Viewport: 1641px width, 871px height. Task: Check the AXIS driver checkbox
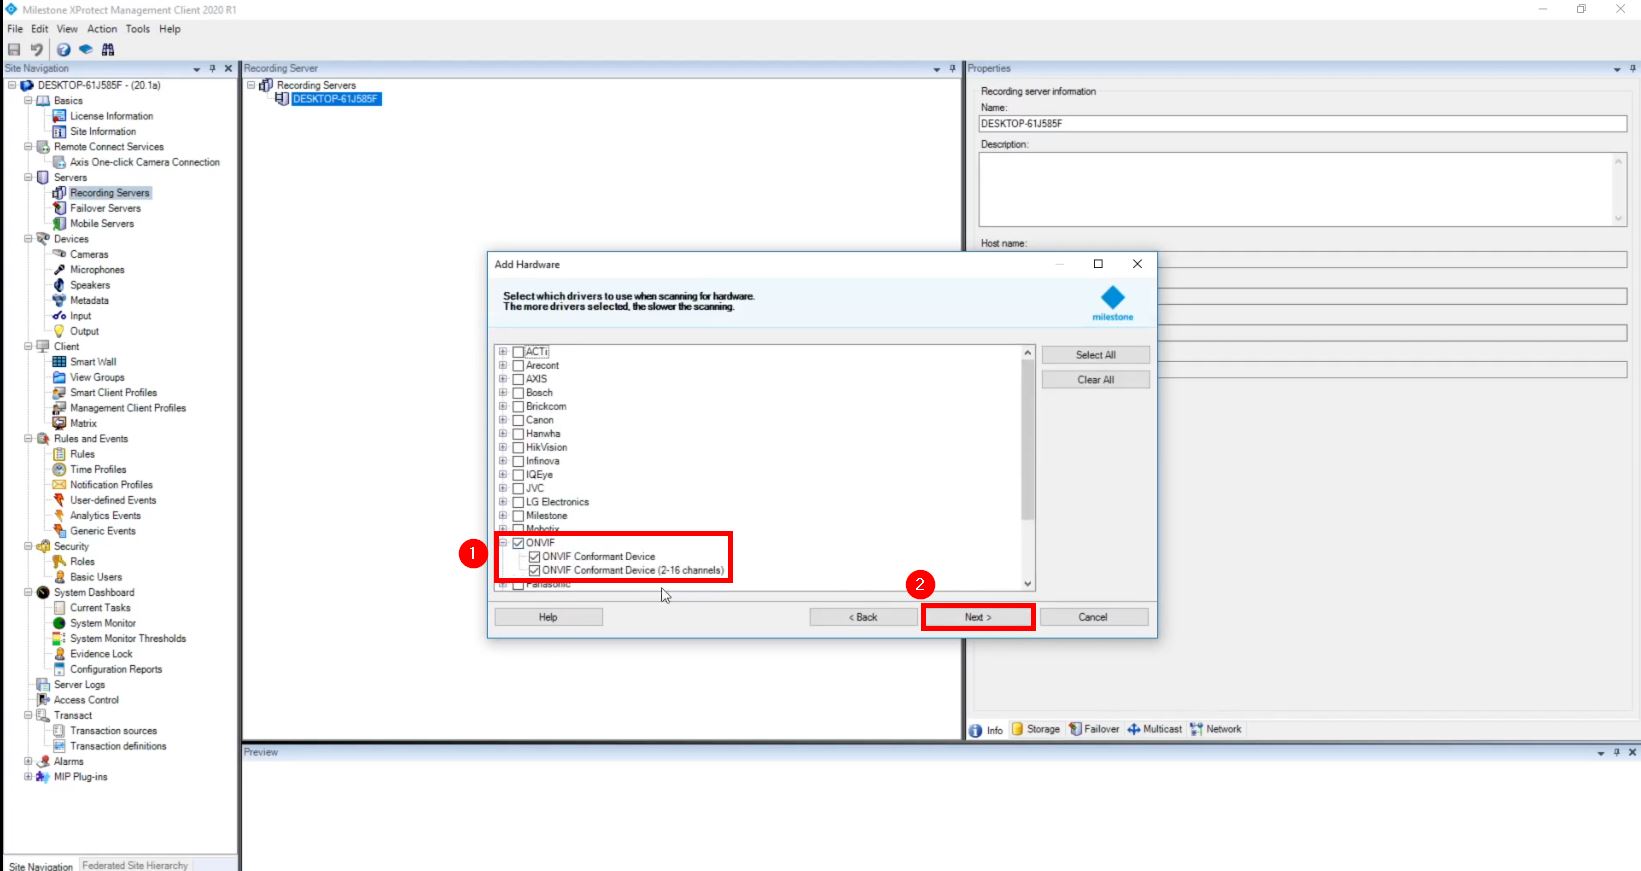coord(518,379)
